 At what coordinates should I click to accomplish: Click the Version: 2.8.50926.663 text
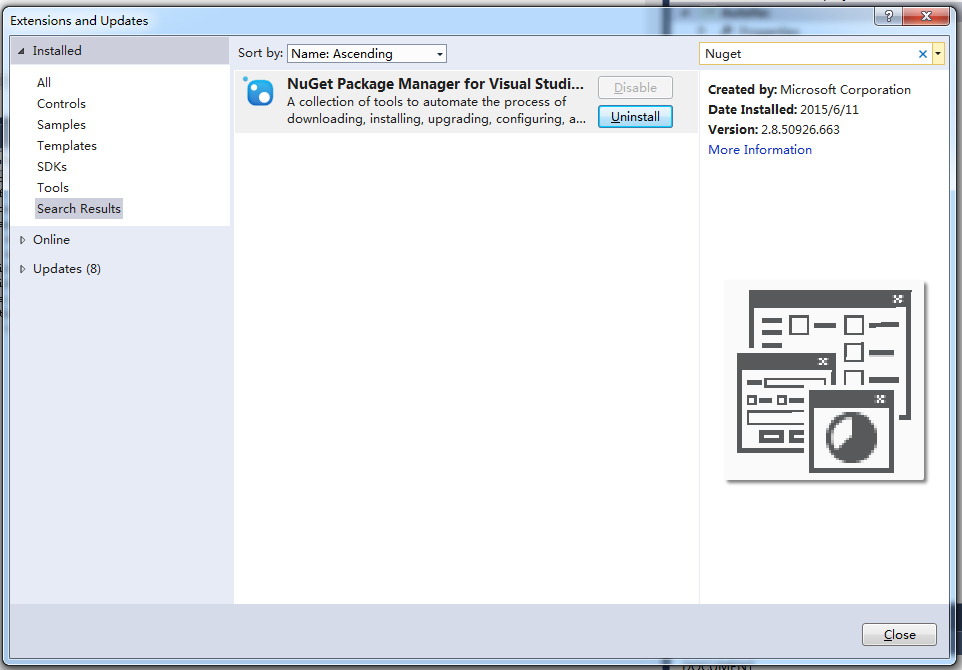(x=774, y=129)
